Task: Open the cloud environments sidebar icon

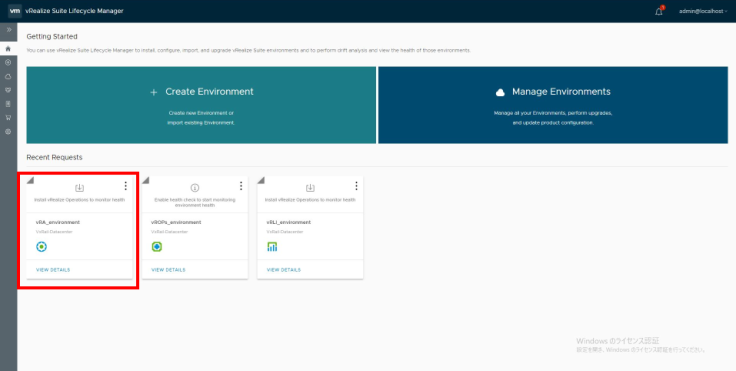Action: (x=8, y=76)
